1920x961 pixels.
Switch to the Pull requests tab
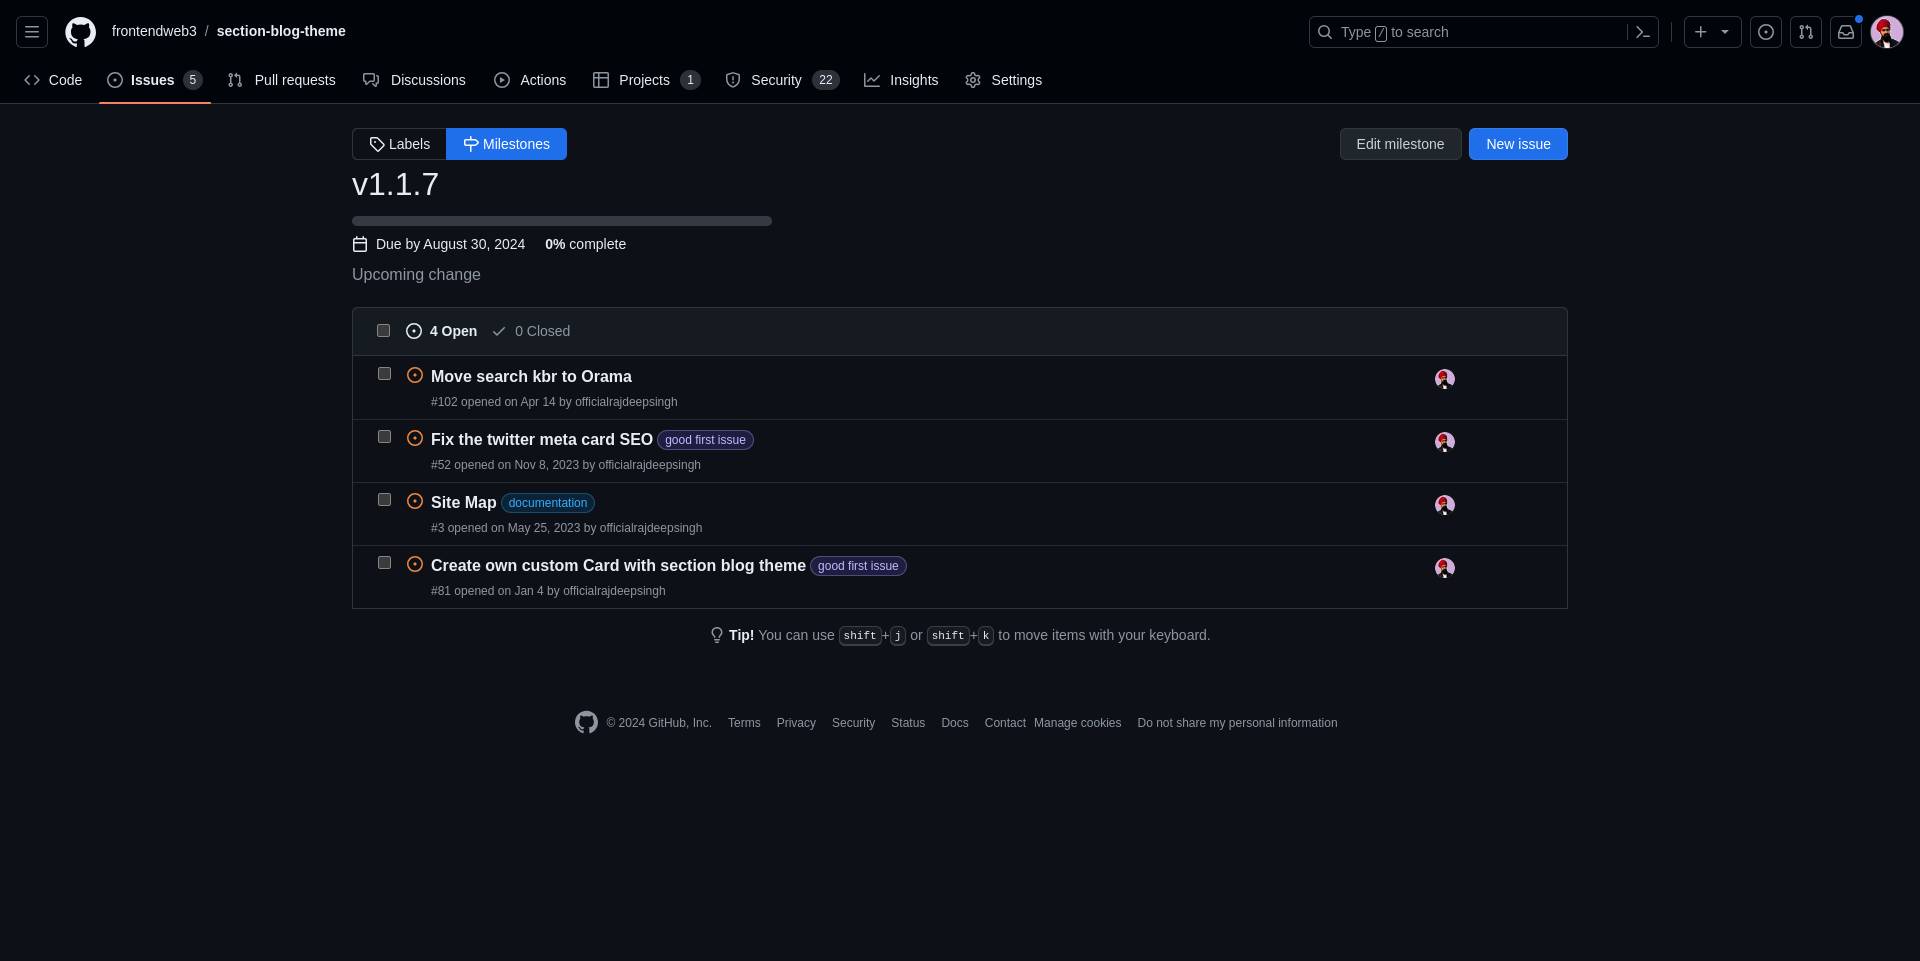tap(282, 80)
